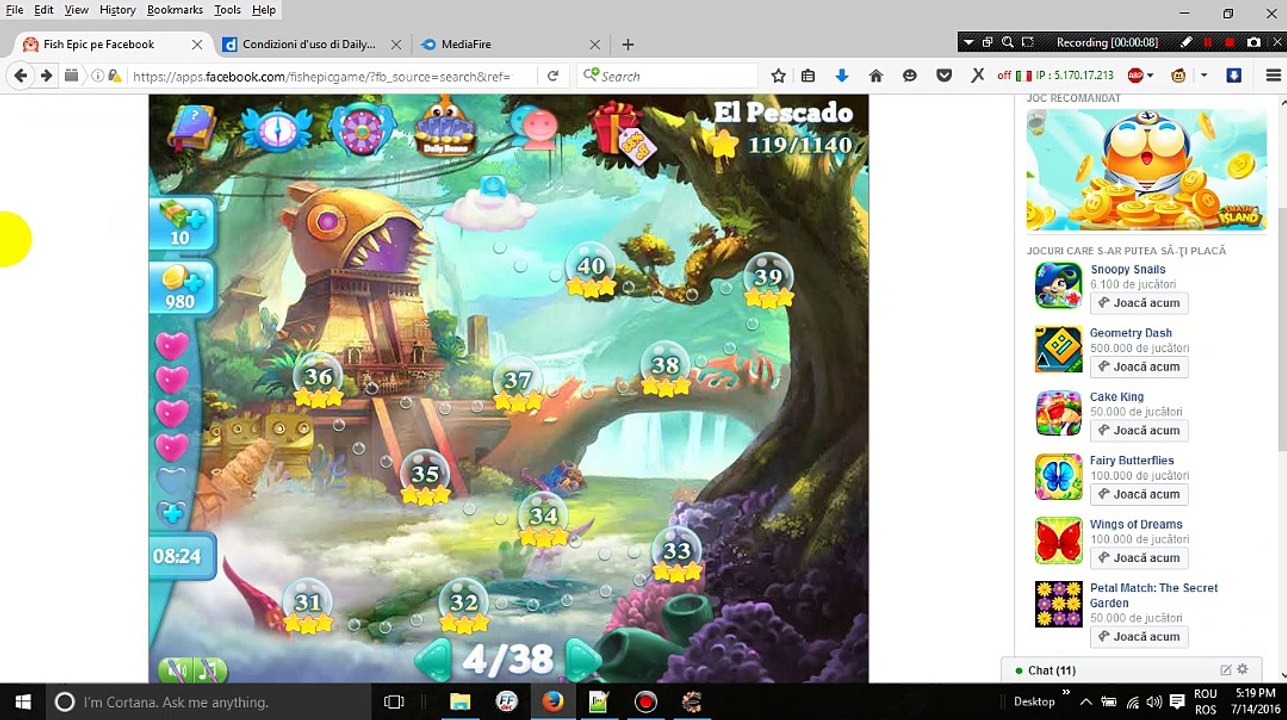Open the purple spin wheel icon
This screenshot has width=1287, height=720.
point(361,127)
